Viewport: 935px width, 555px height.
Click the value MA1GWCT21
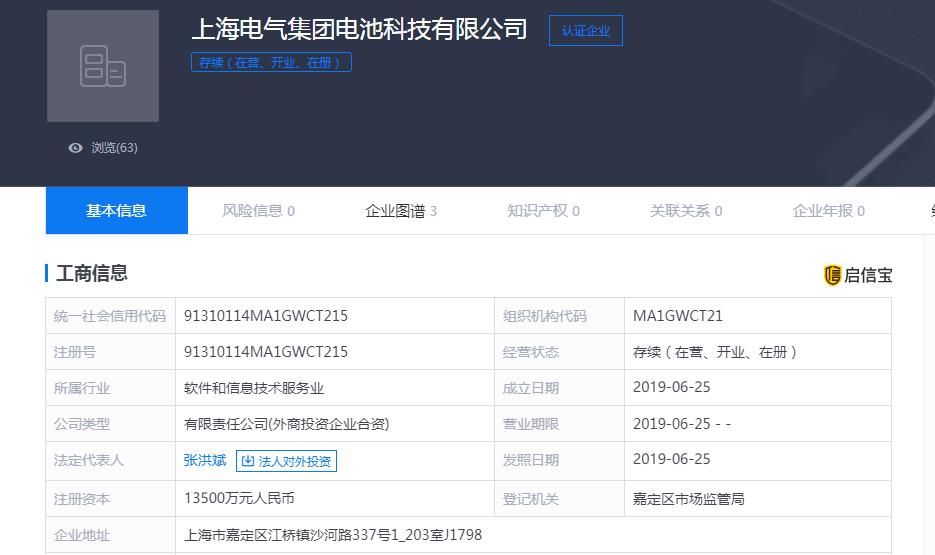(x=677, y=316)
